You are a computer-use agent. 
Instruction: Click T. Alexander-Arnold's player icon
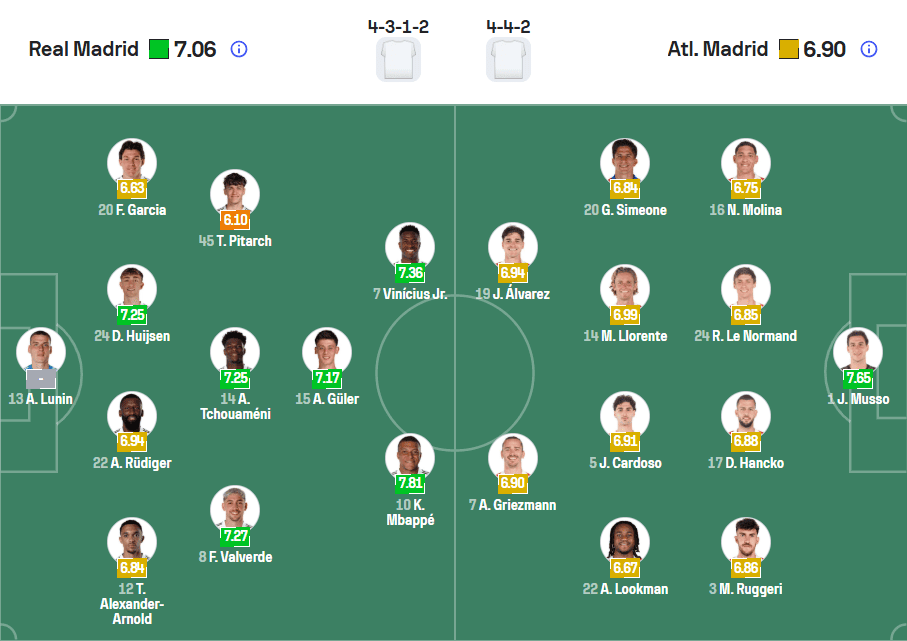132,540
